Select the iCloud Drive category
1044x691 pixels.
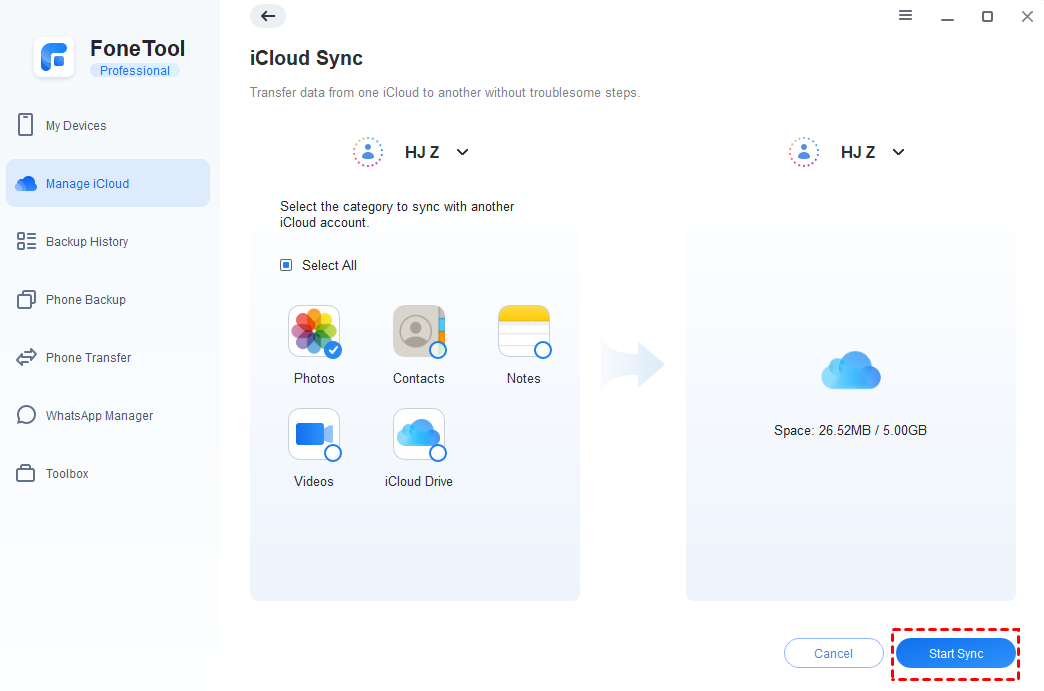click(418, 434)
